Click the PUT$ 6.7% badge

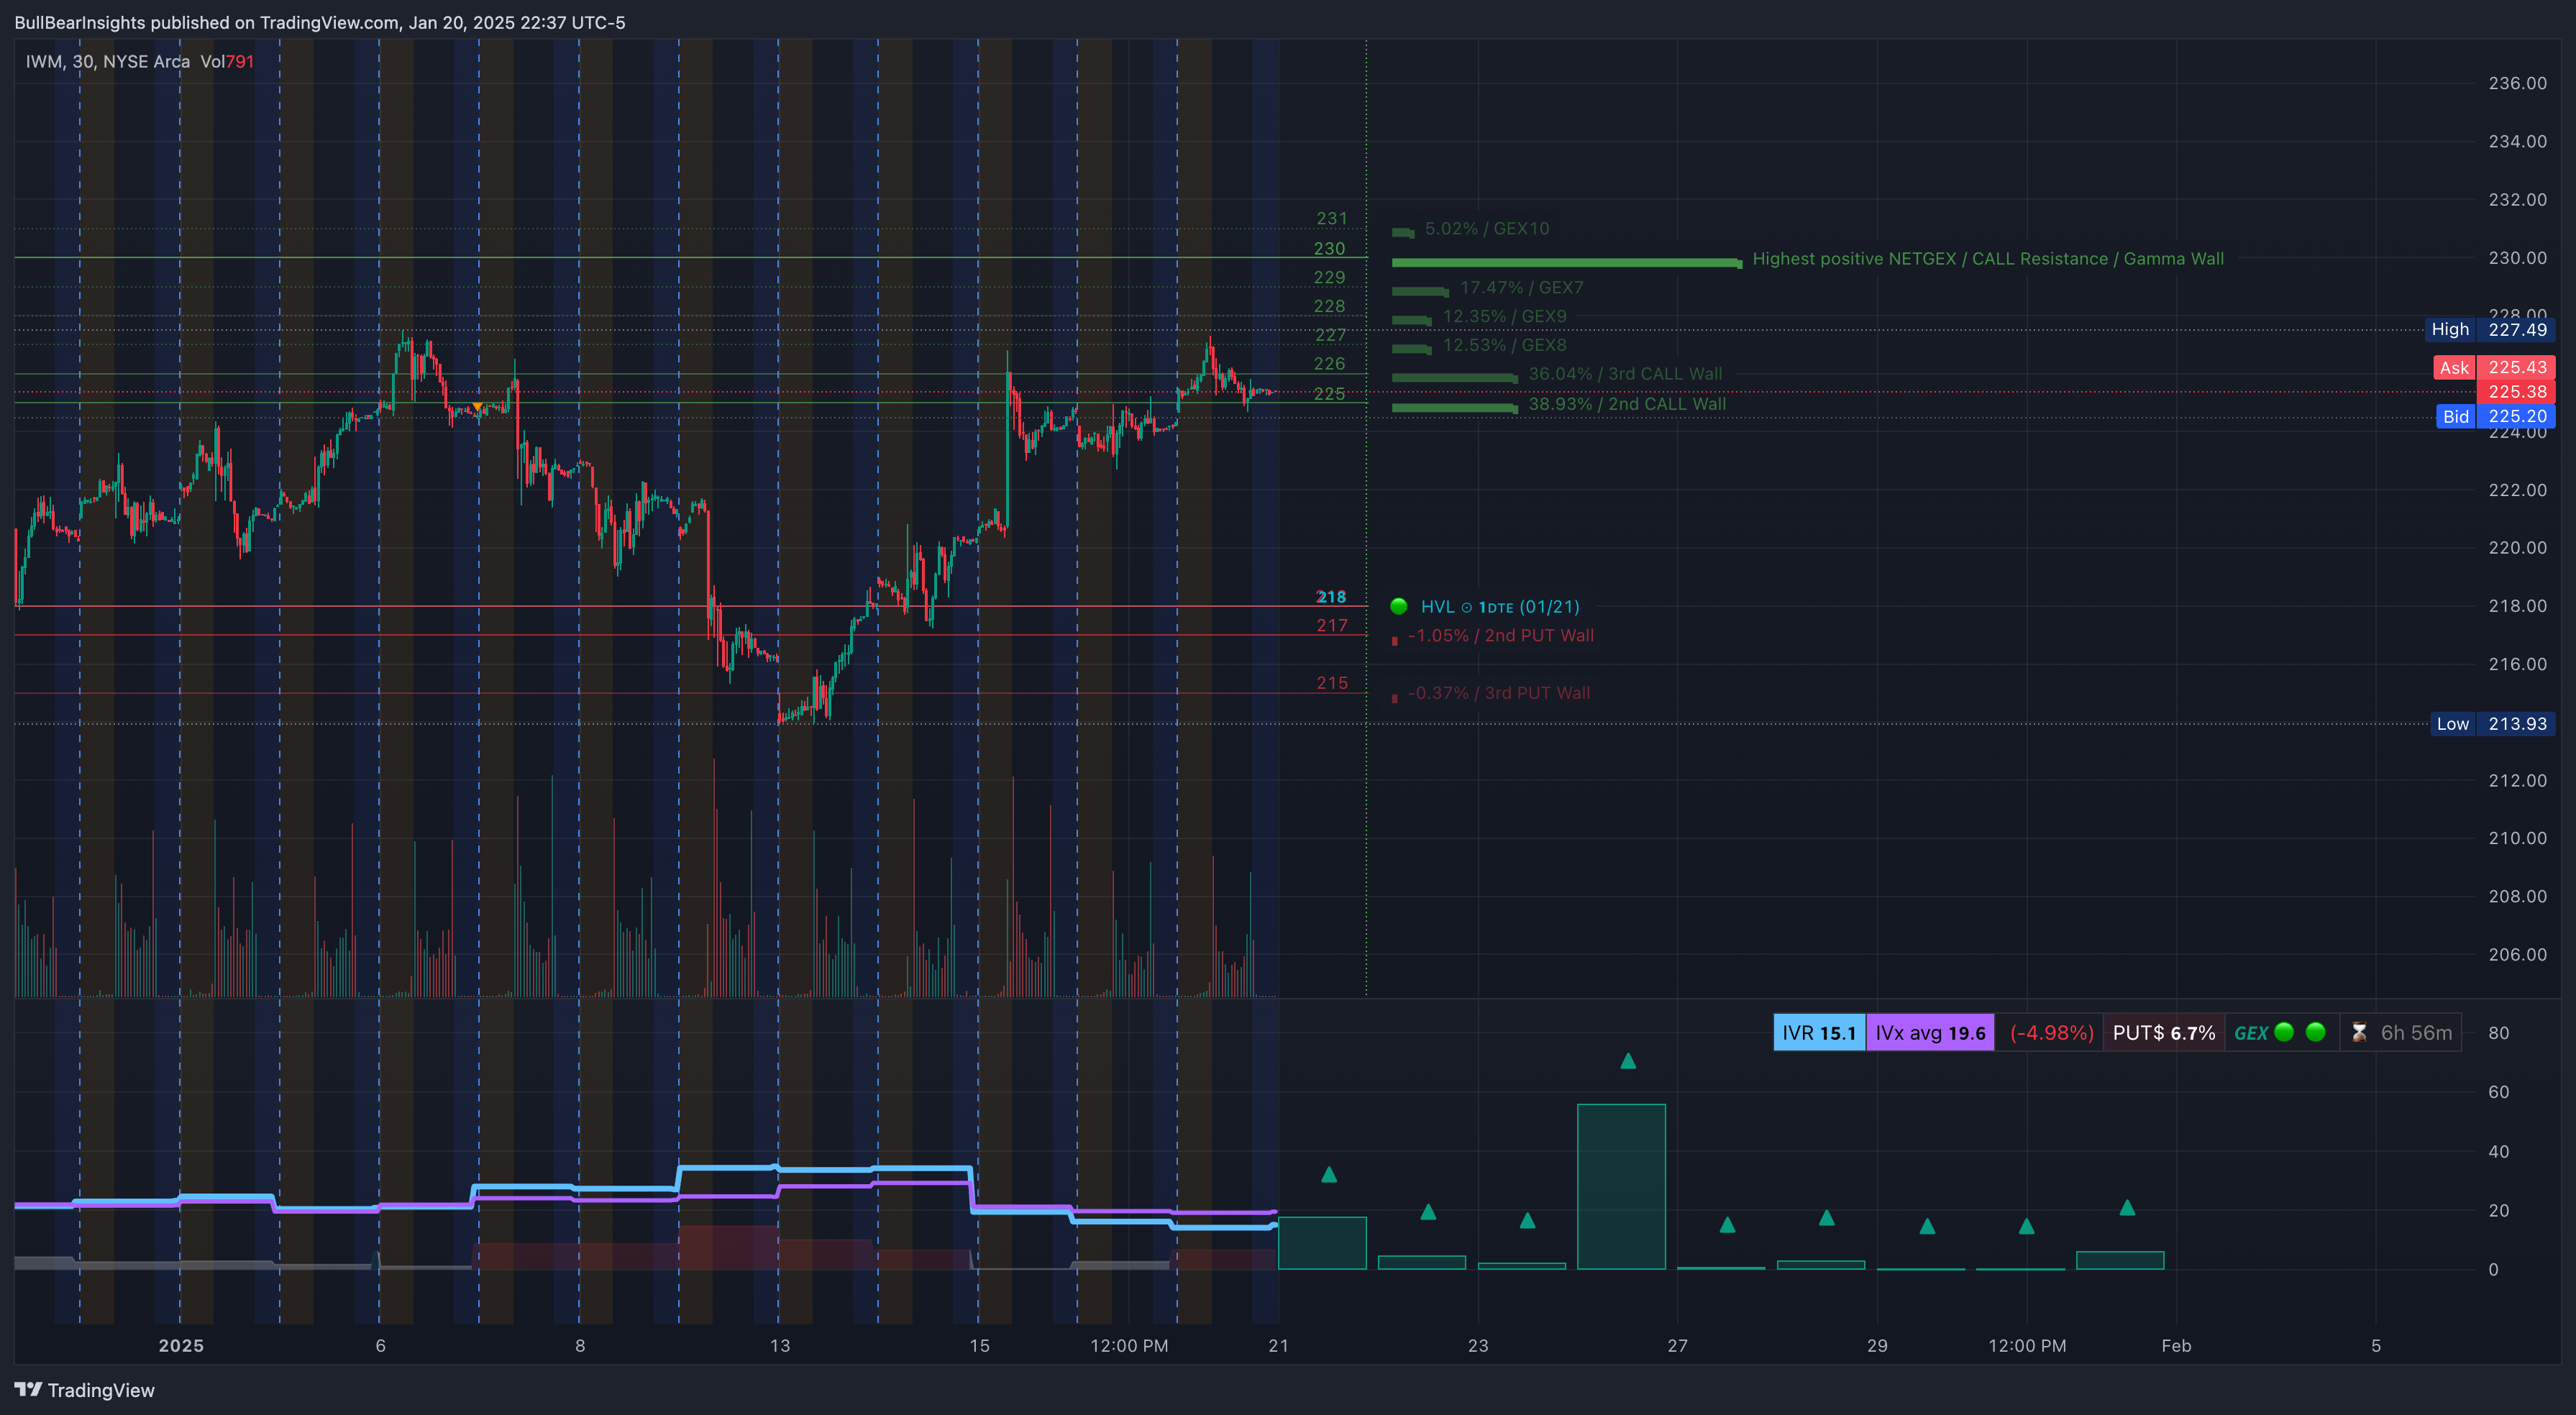click(x=2163, y=1033)
